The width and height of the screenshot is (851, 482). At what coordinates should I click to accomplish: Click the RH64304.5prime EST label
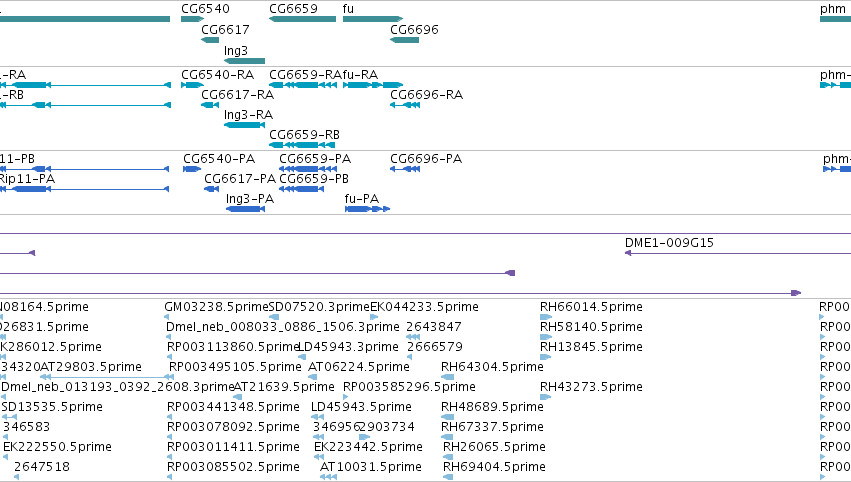492,367
